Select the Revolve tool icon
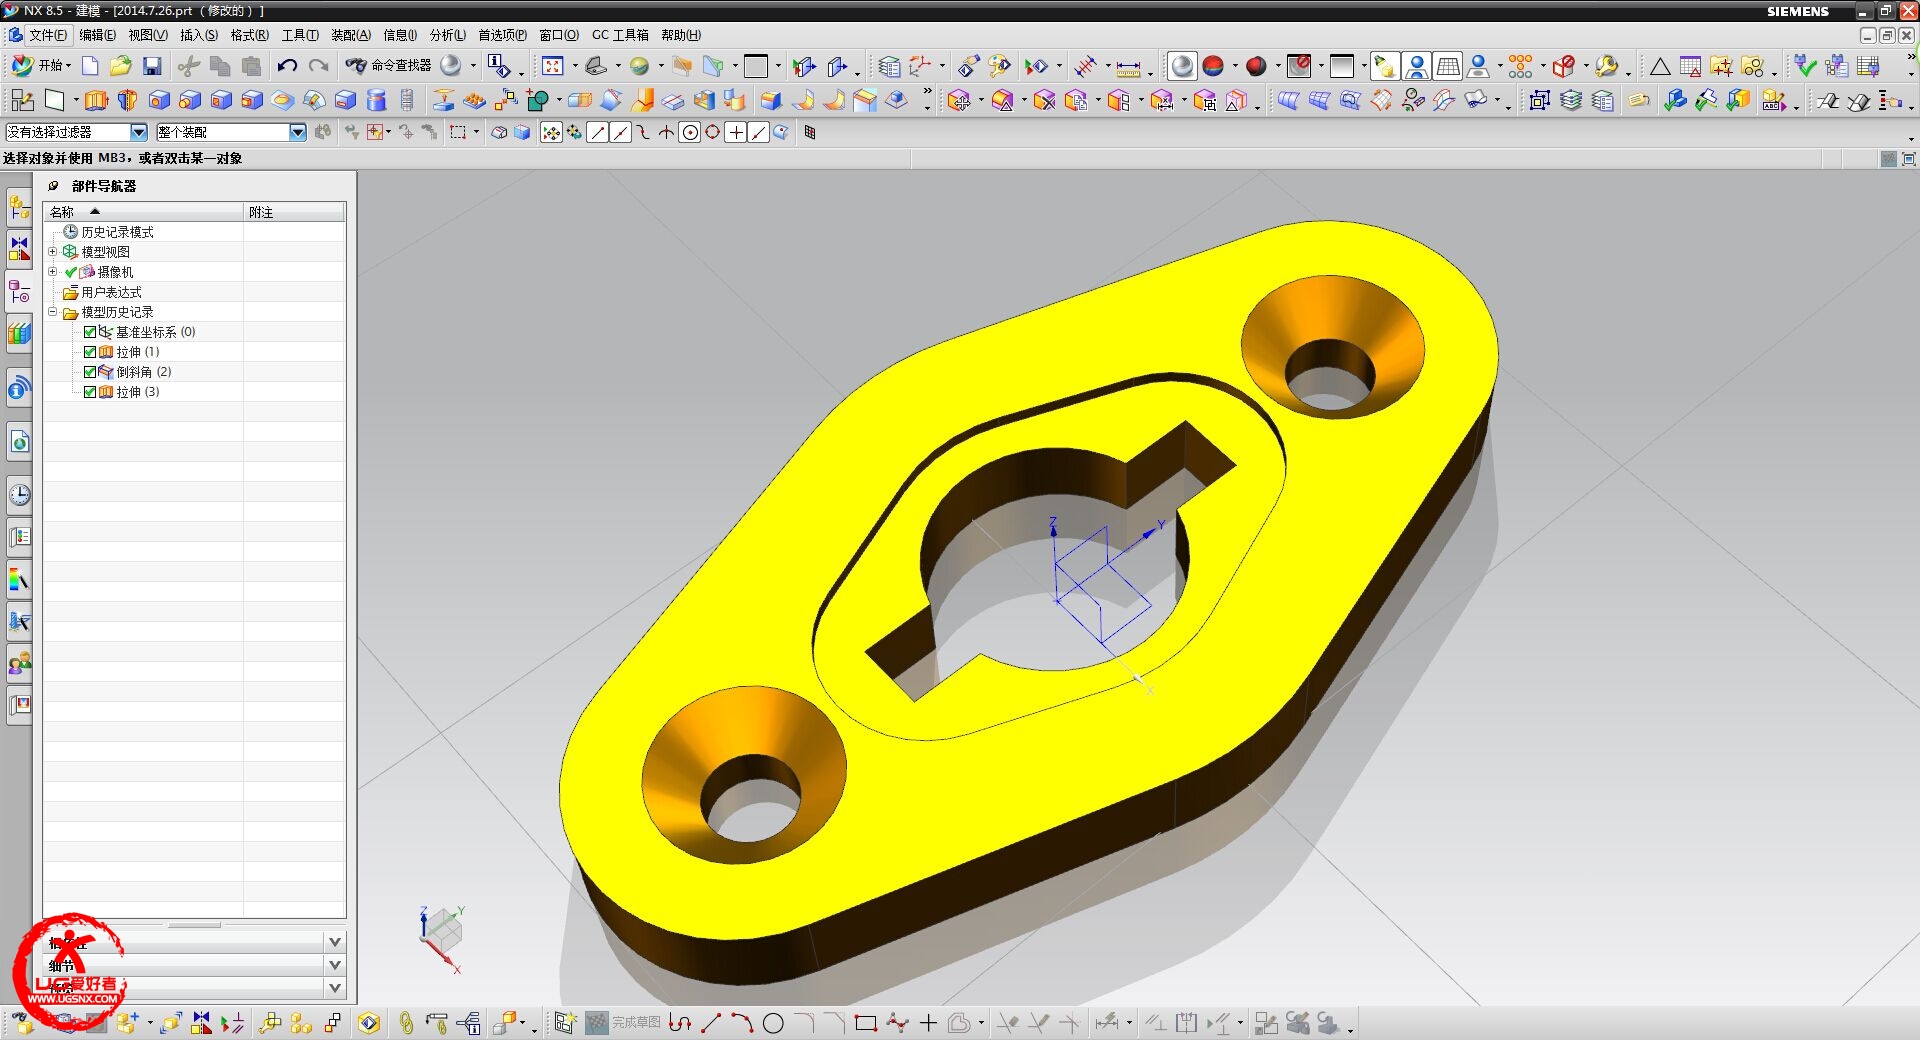This screenshot has width=1920, height=1040. tap(127, 100)
